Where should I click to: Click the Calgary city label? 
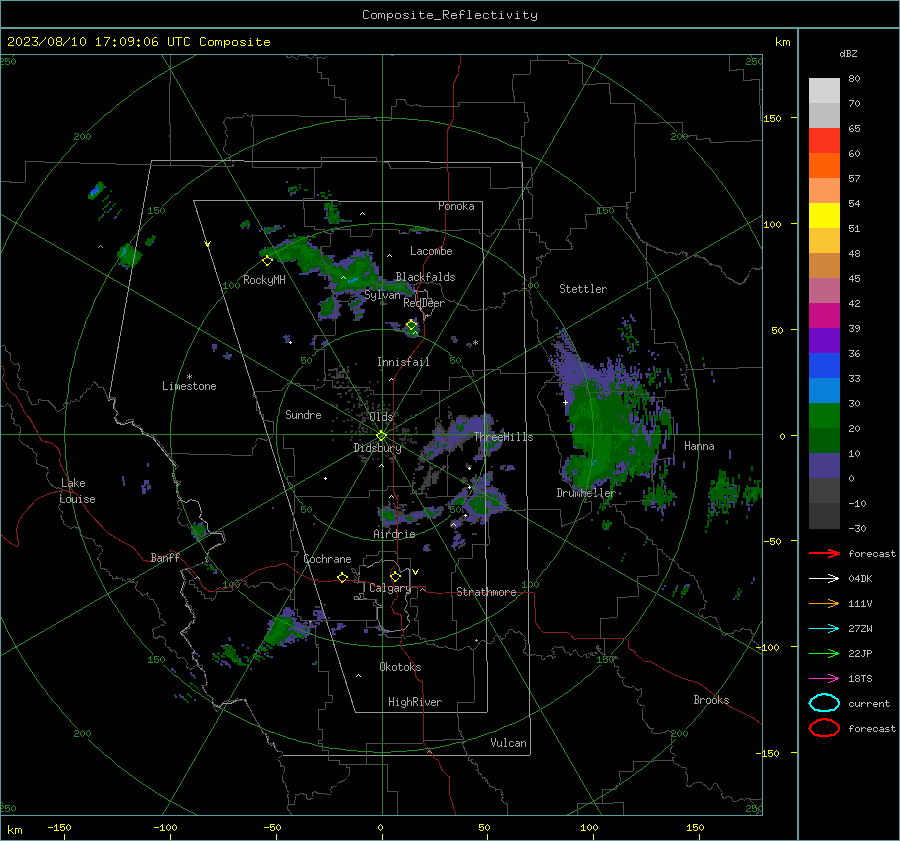click(x=390, y=588)
